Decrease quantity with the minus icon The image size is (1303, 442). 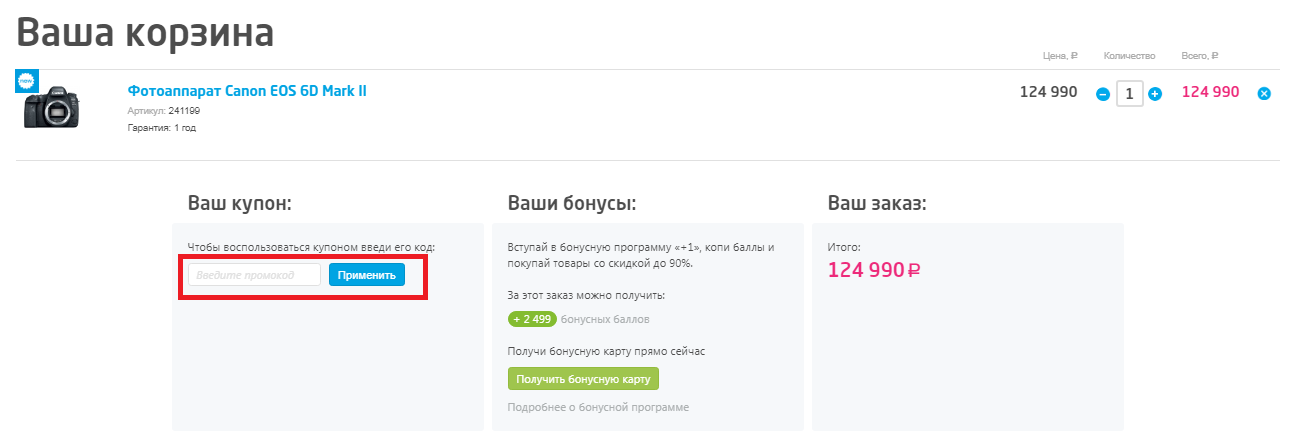pyautogui.click(x=1103, y=94)
